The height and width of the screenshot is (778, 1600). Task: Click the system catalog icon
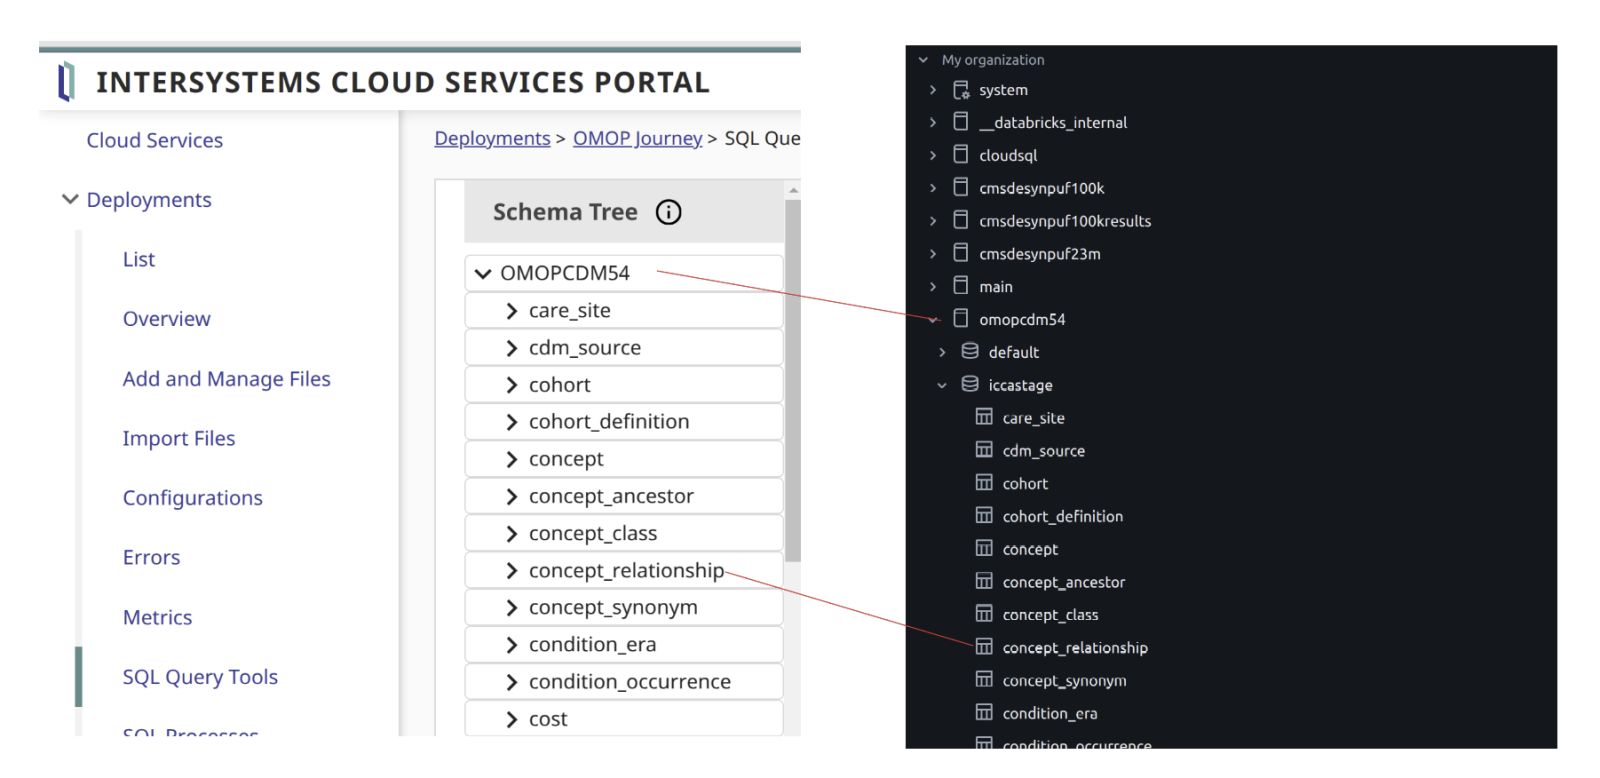tap(961, 90)
